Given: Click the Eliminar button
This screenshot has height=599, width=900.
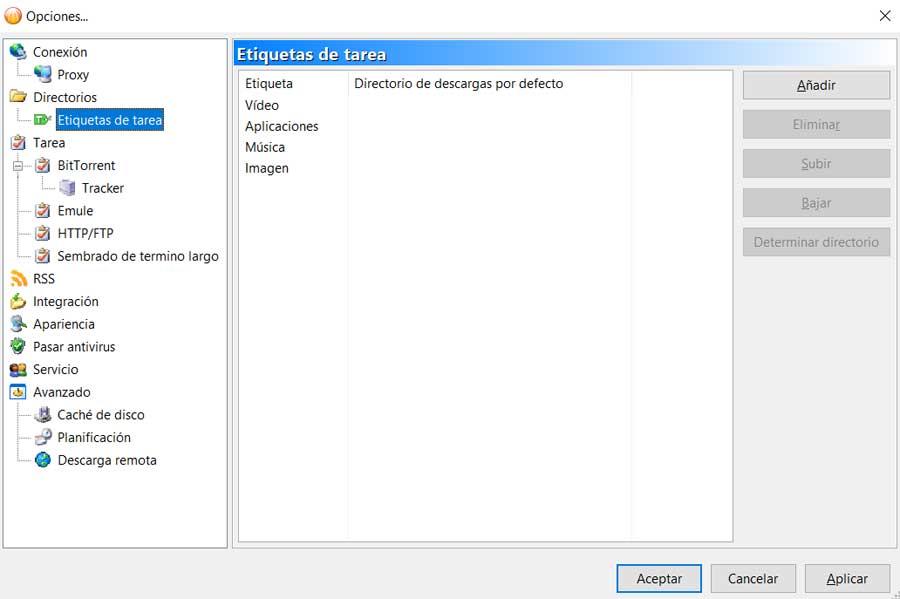Looking at the screenshot, I should [x=816, y=125].
